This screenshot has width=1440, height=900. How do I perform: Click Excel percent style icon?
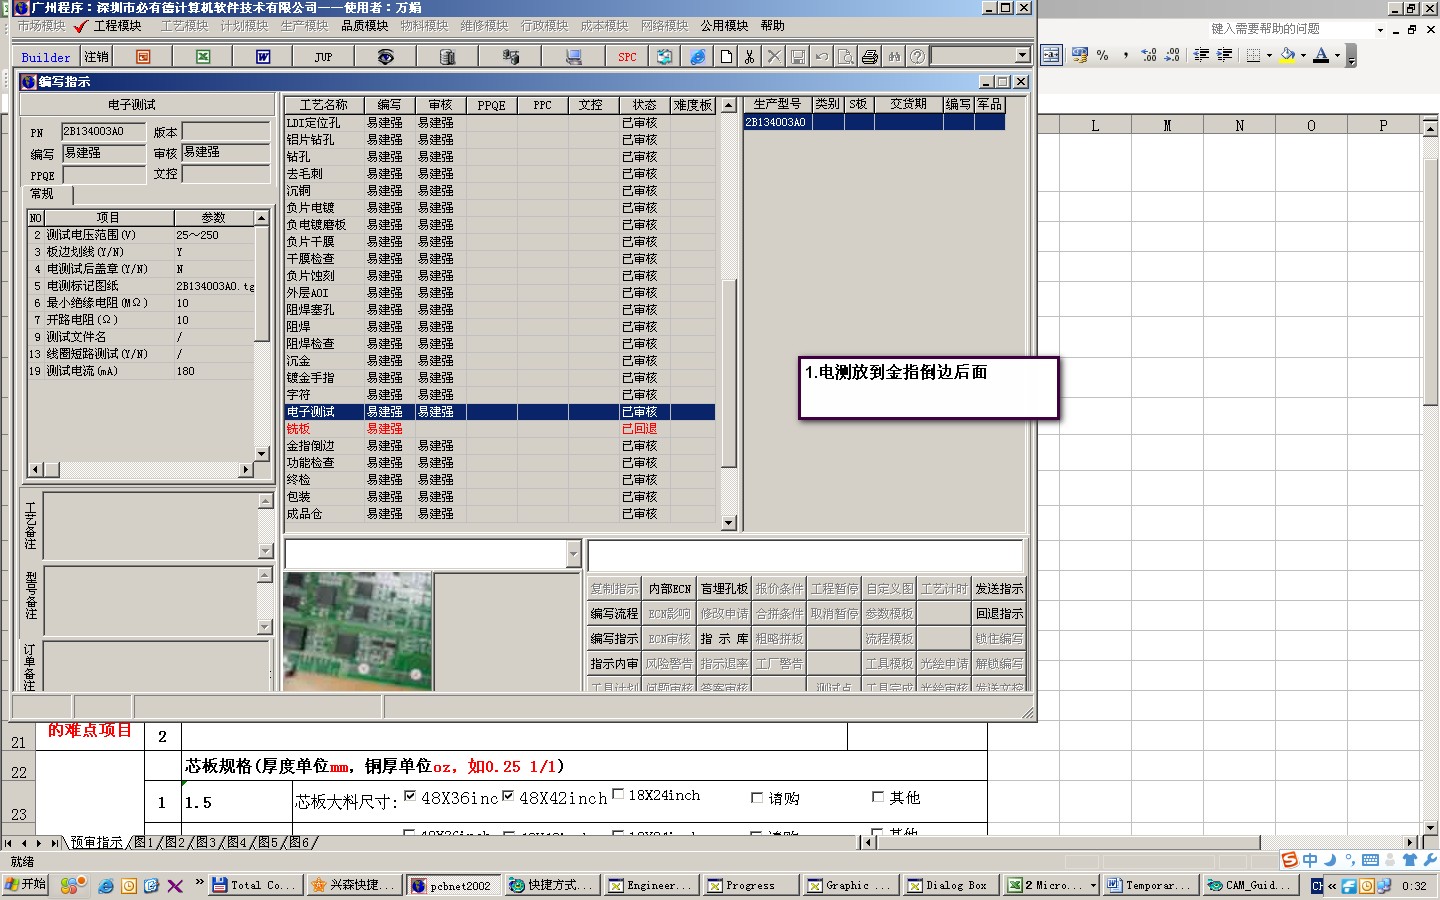[1102, 56]
